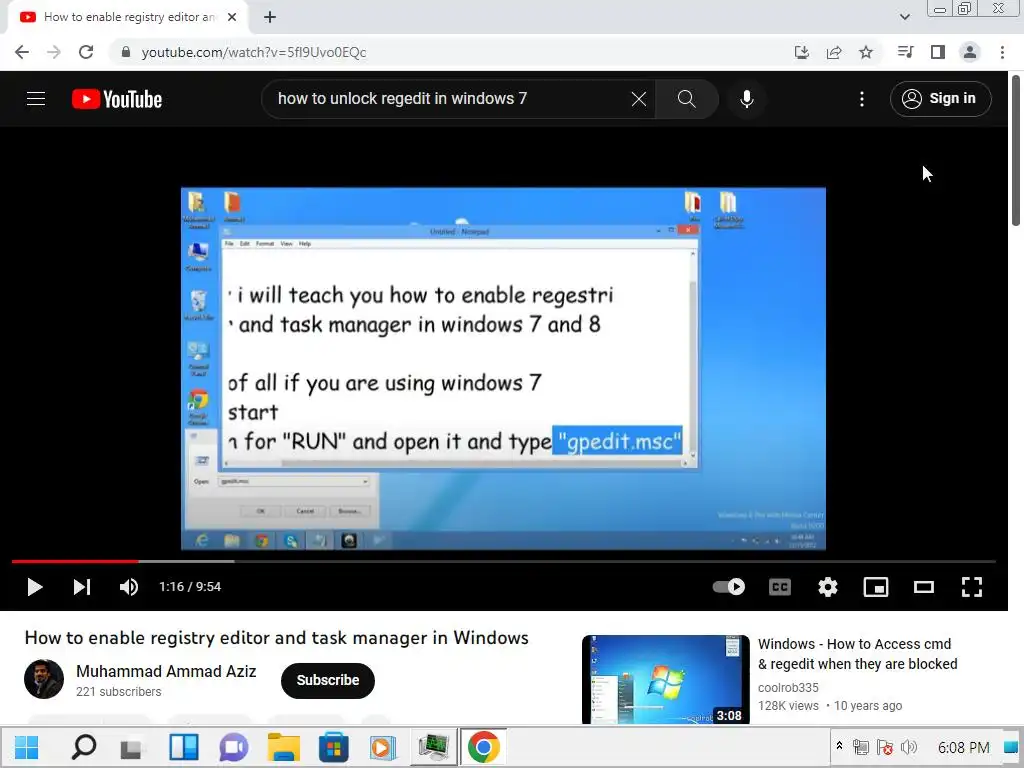Open Widgets from the taskbar

184,747
